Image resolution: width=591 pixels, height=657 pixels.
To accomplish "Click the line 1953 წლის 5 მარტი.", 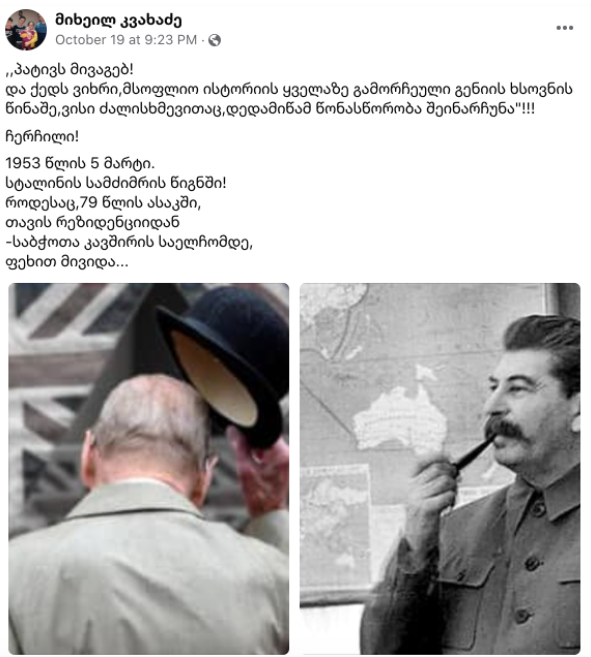I will (80, 163).
